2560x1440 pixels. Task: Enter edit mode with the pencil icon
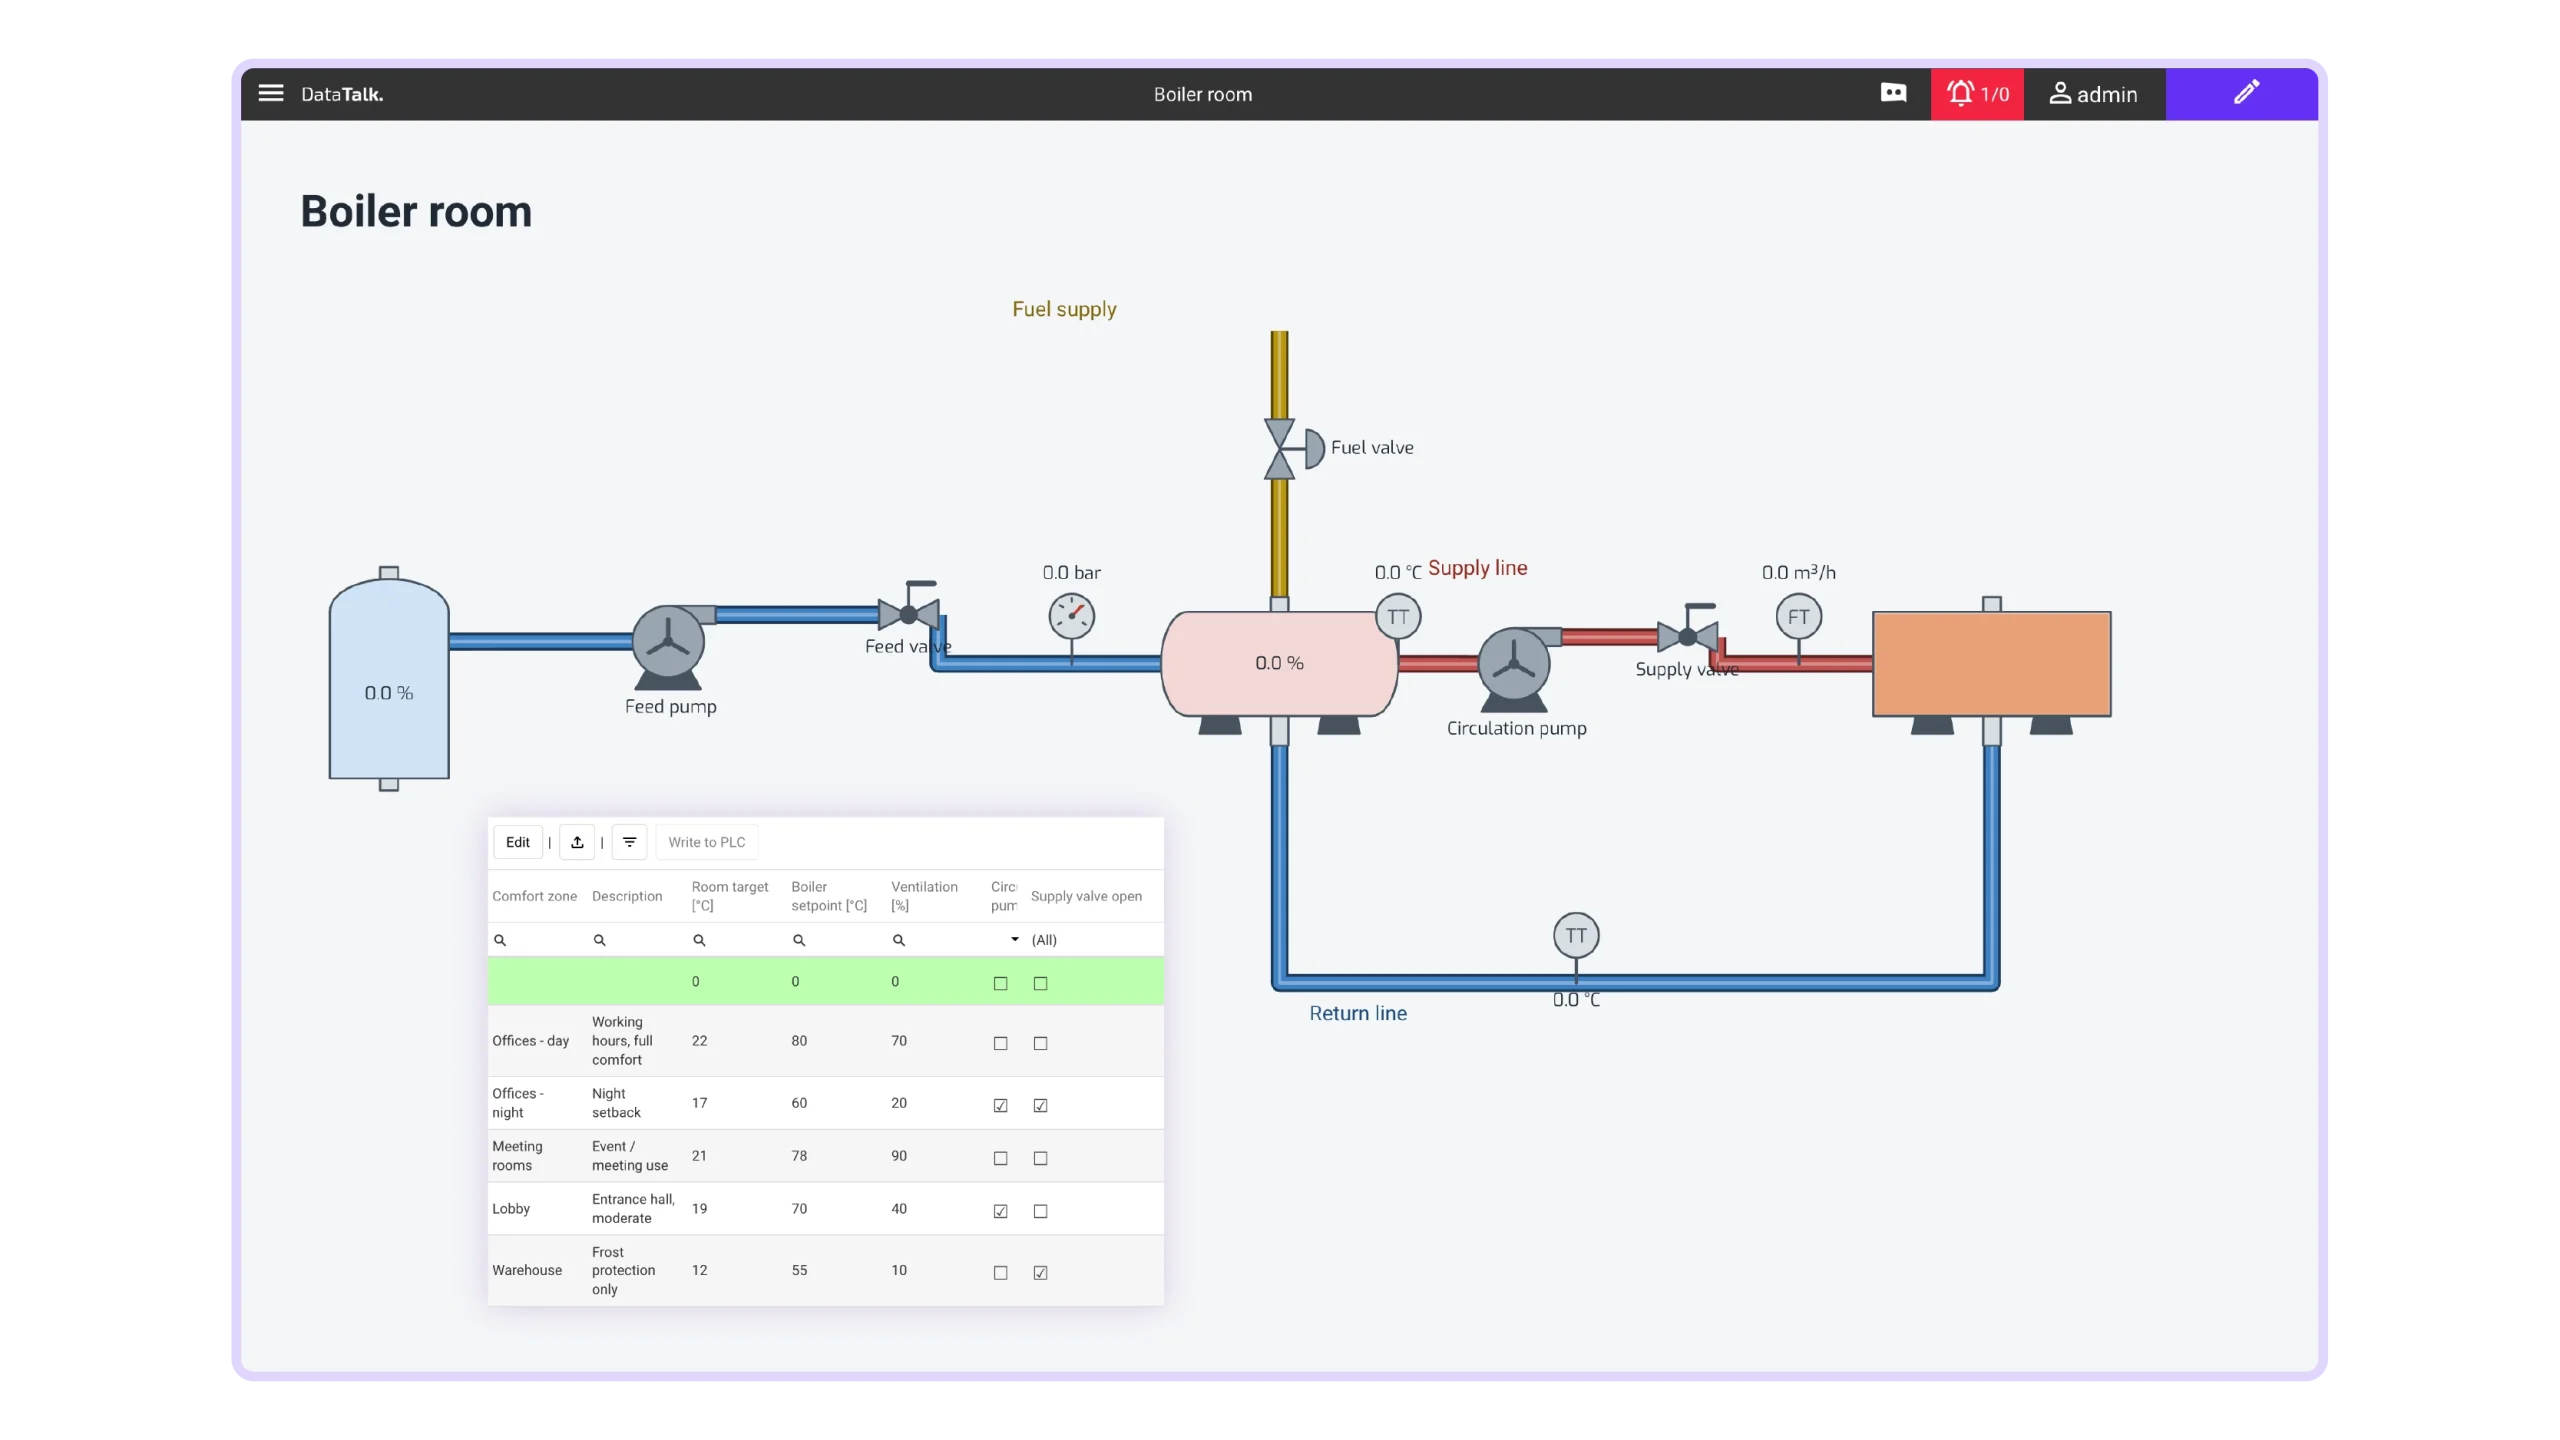(2242, 94)
